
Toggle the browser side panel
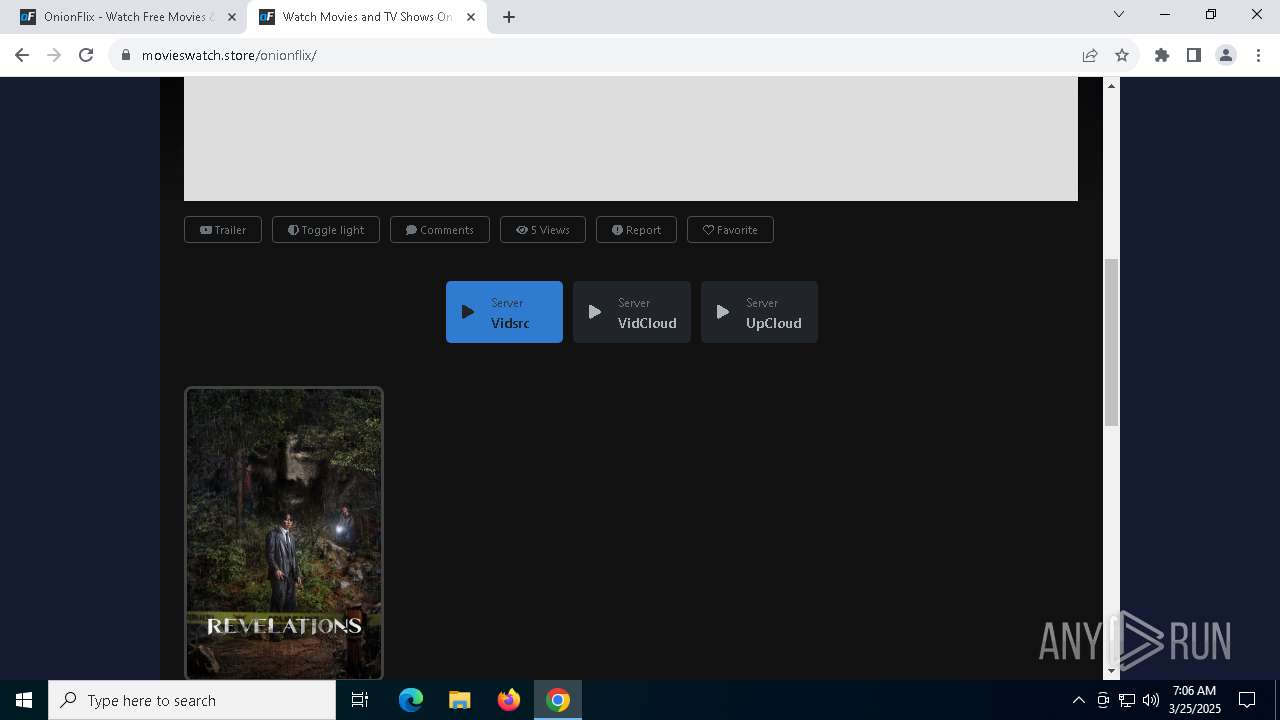(1194, 55)
